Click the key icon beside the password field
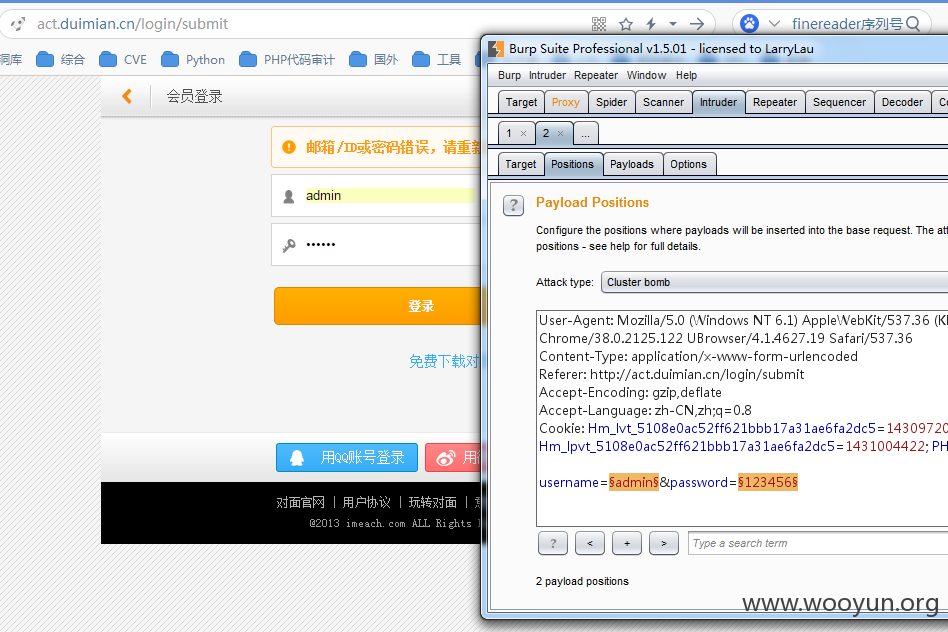 click(x=289, y=245)
